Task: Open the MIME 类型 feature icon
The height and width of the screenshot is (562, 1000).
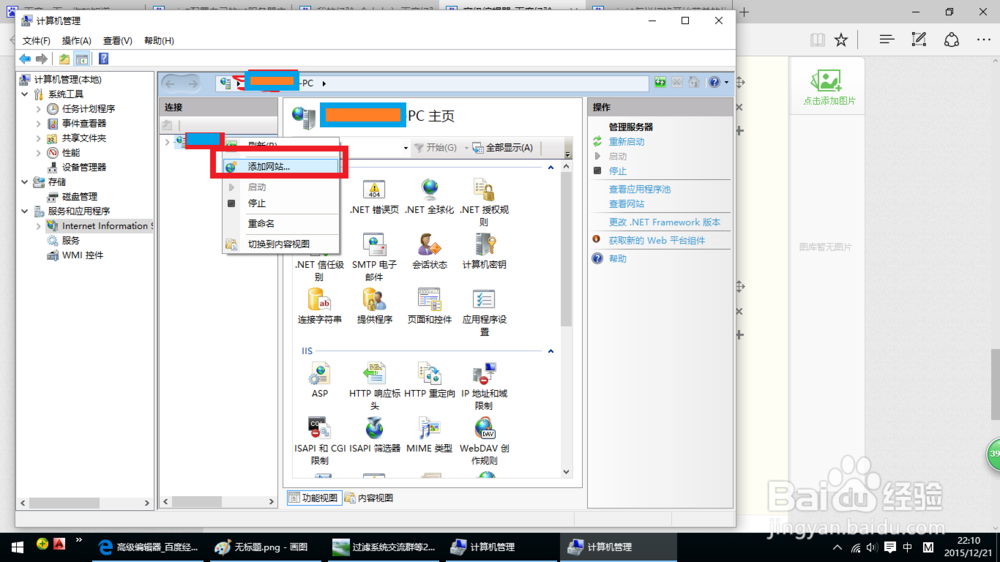Action: (429, 435)
